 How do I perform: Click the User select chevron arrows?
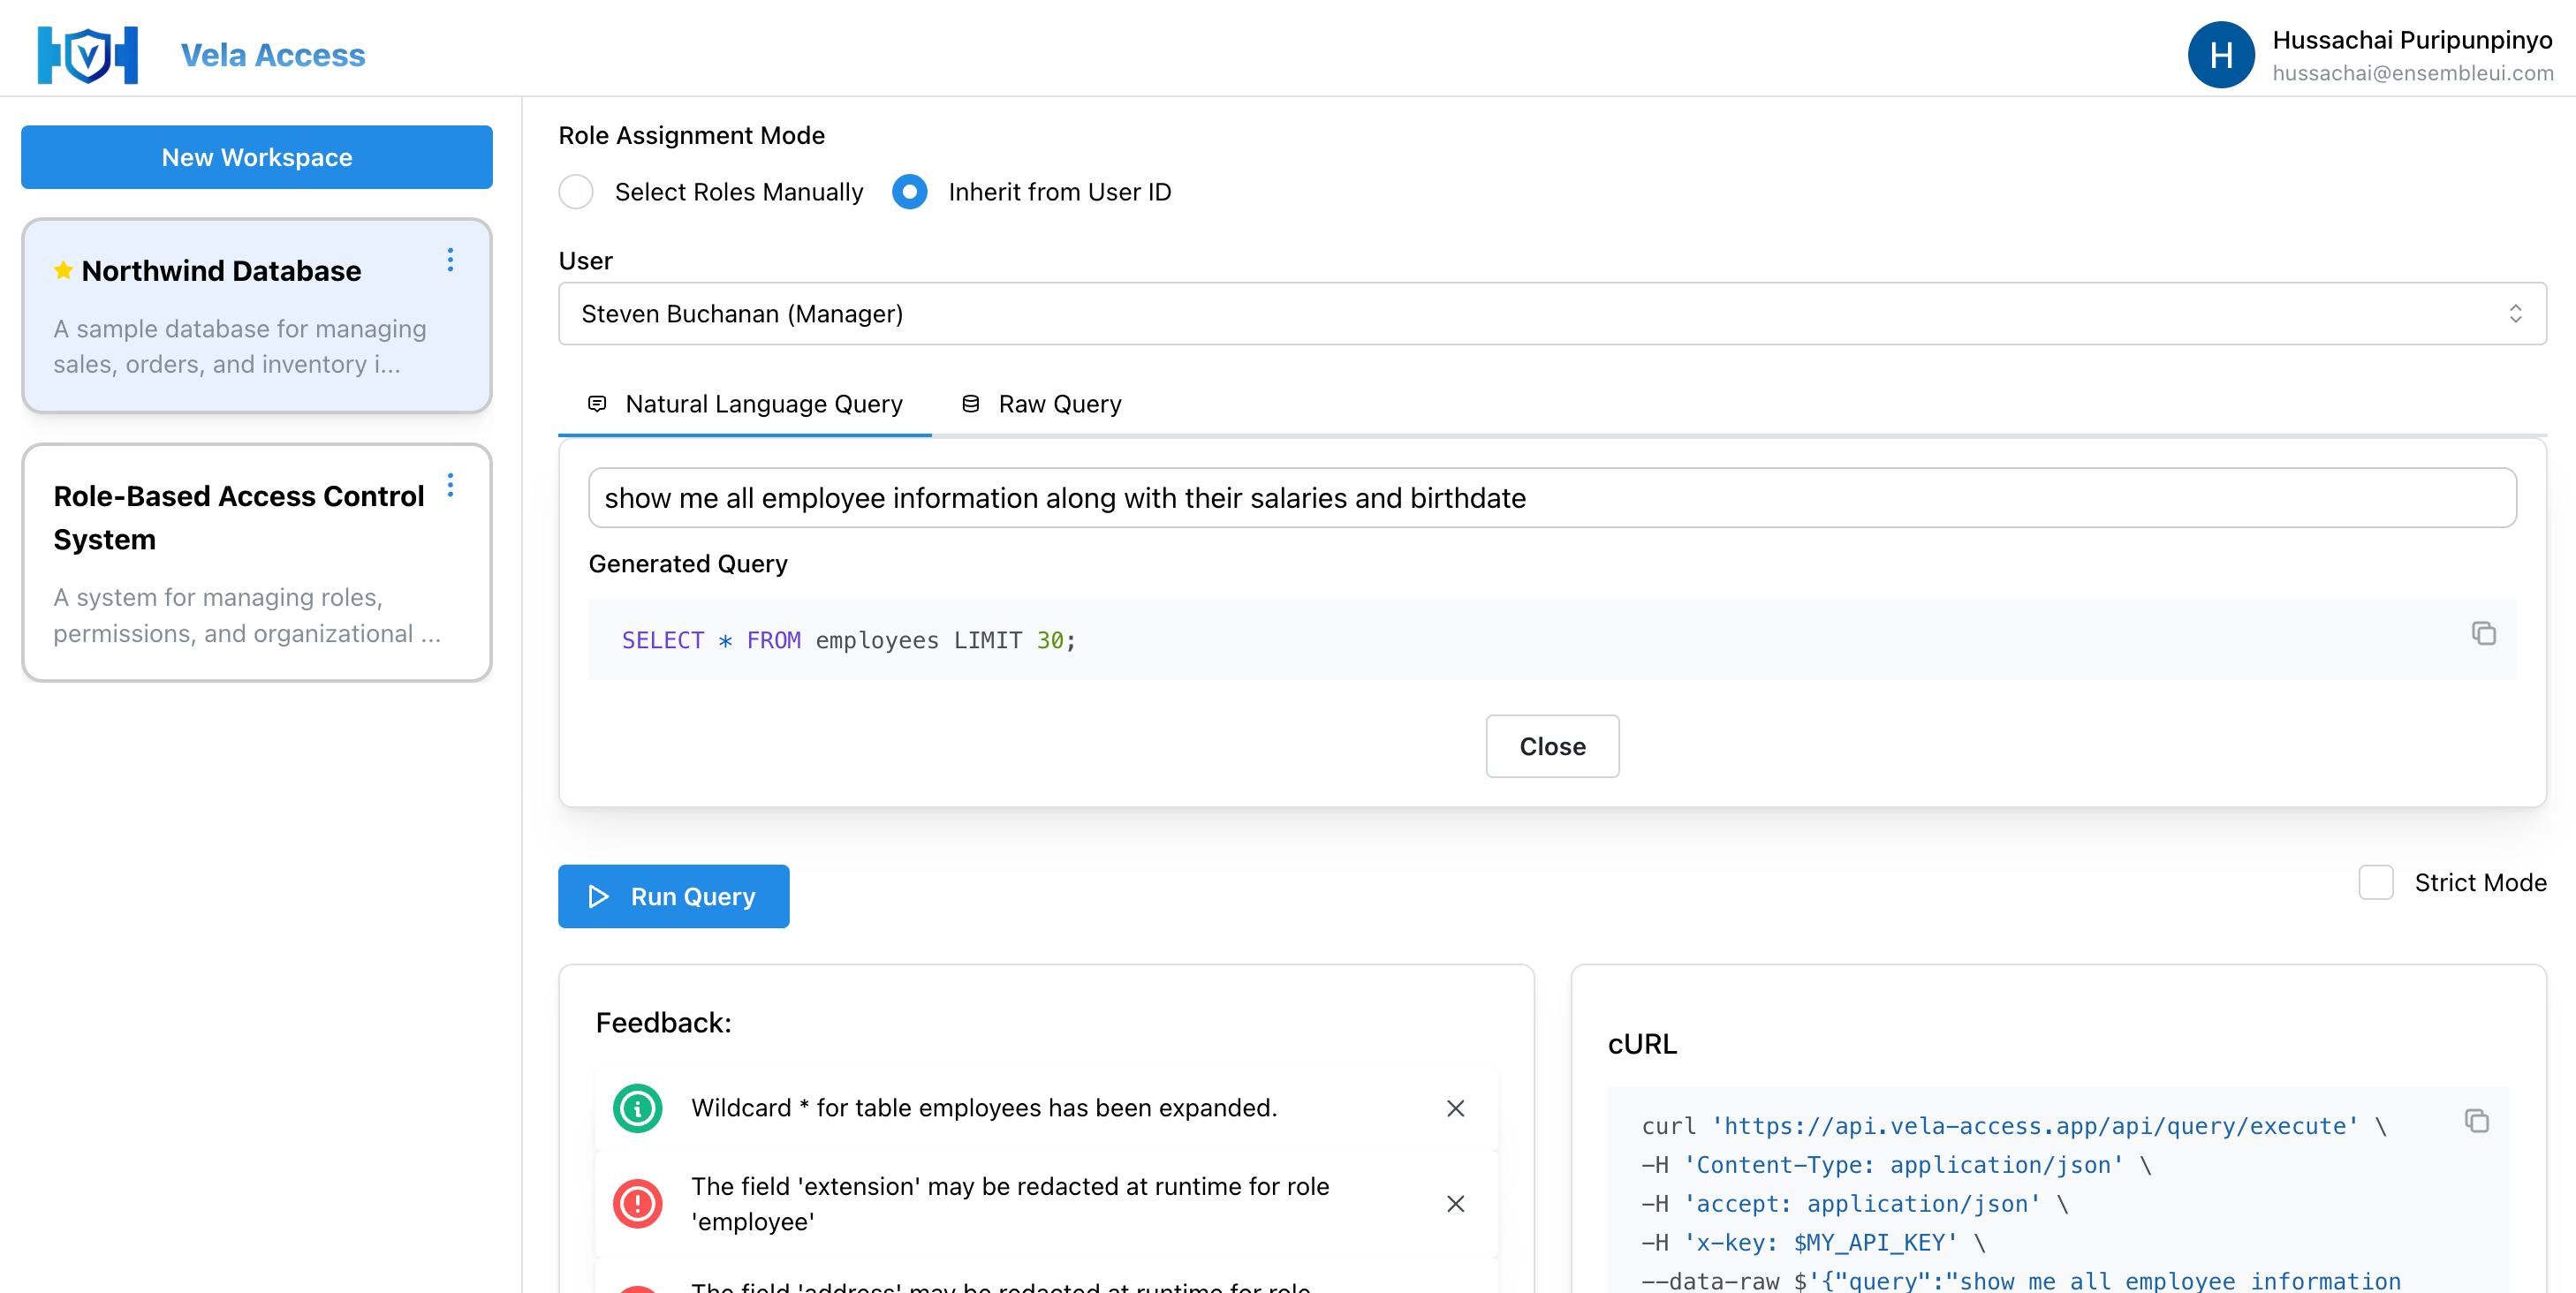pos(2515,314)
